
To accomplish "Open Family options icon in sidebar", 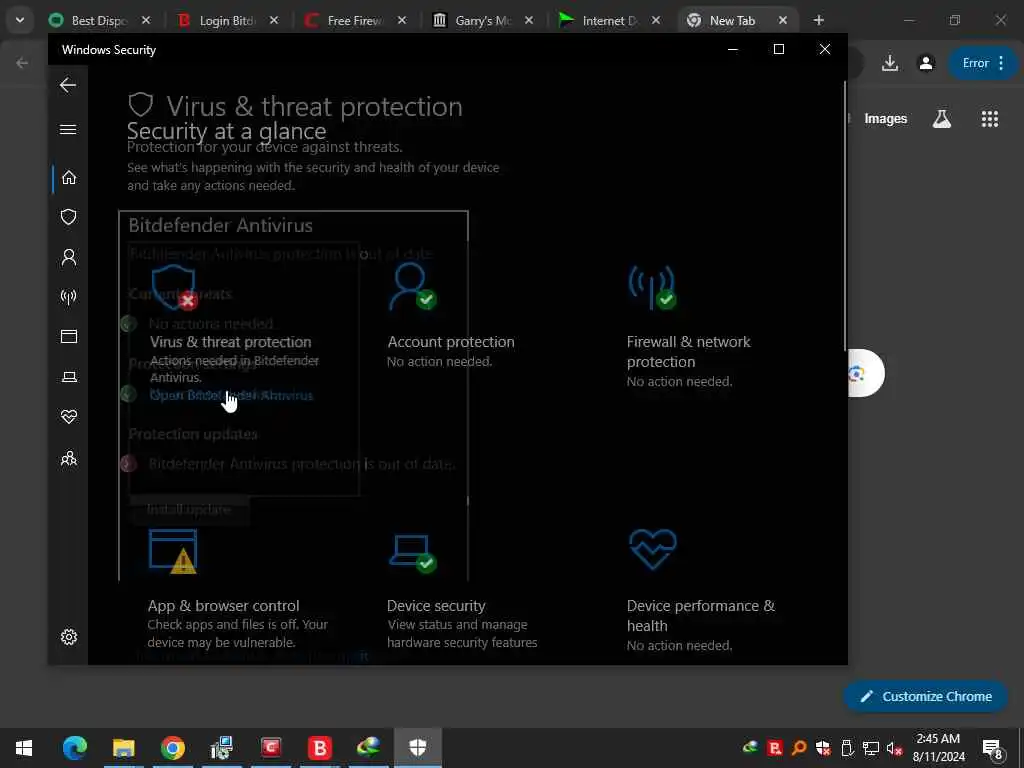I will click(x=69, y=458).
